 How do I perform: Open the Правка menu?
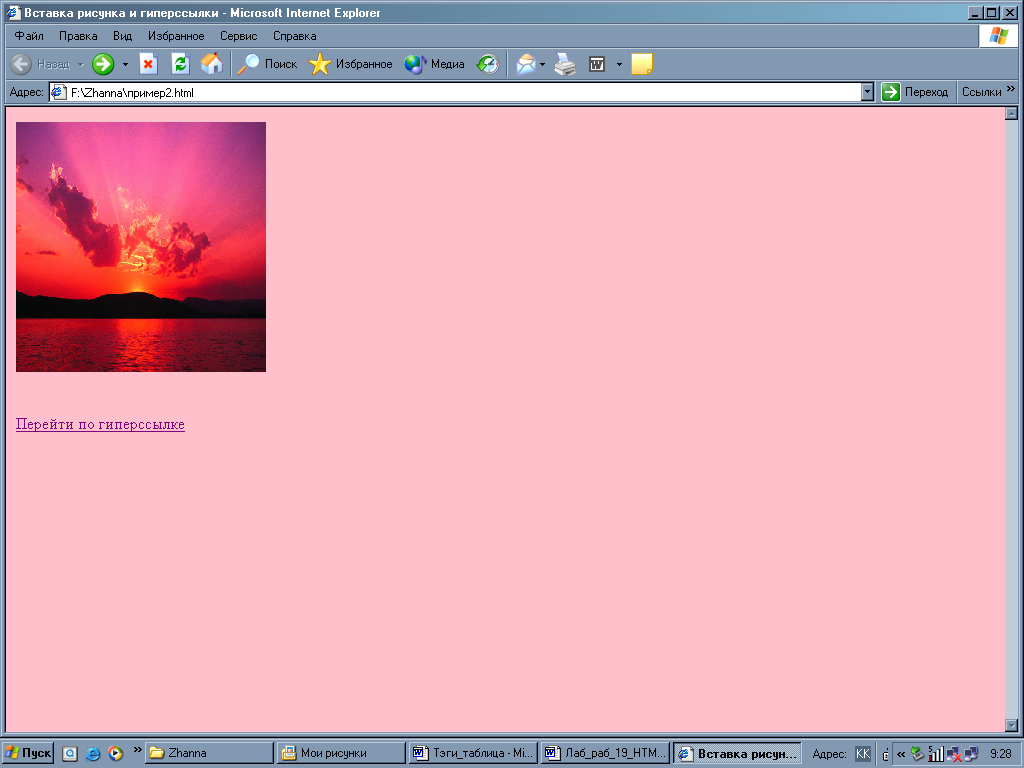tap(78, 36)
